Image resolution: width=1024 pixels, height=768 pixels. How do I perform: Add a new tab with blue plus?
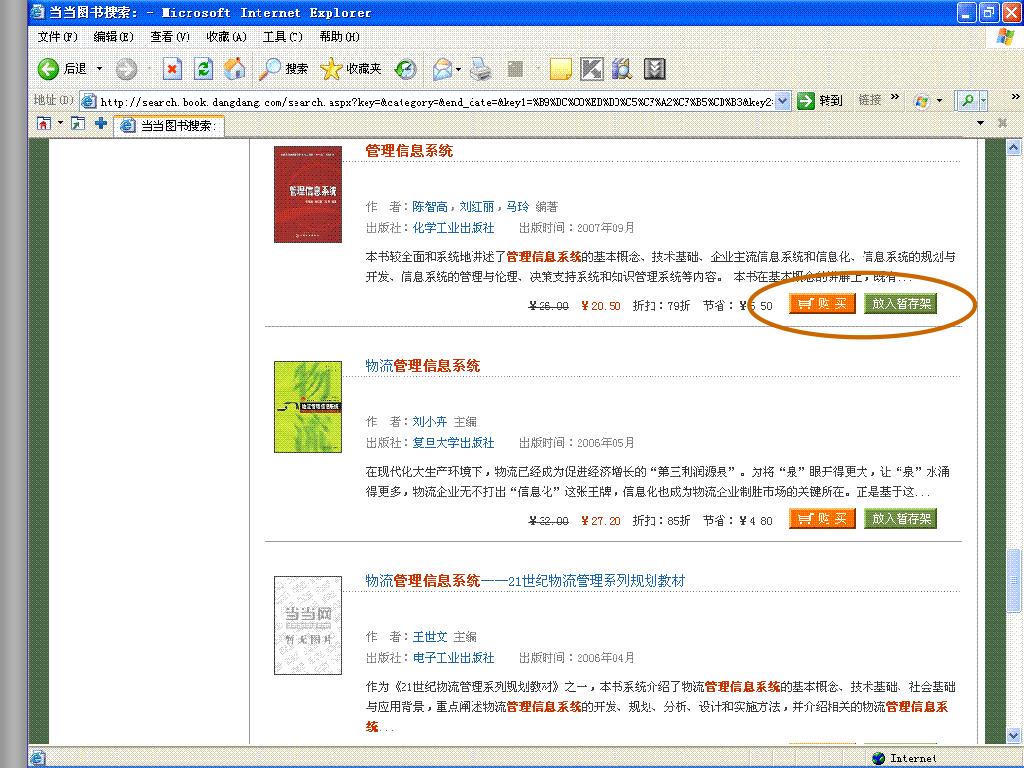point(101,123)
